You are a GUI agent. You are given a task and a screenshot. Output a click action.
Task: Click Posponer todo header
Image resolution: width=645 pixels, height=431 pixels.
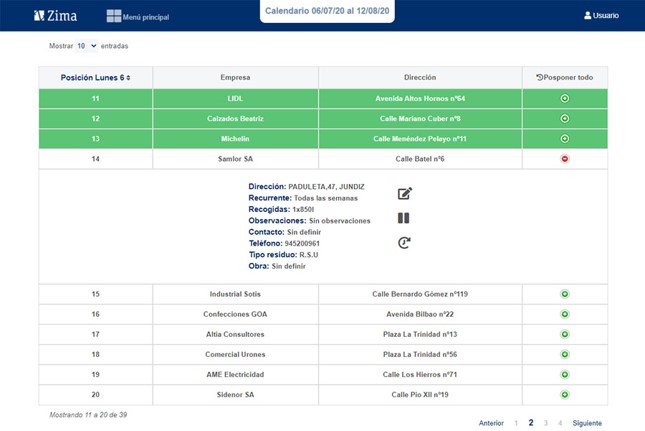(564, 77)
